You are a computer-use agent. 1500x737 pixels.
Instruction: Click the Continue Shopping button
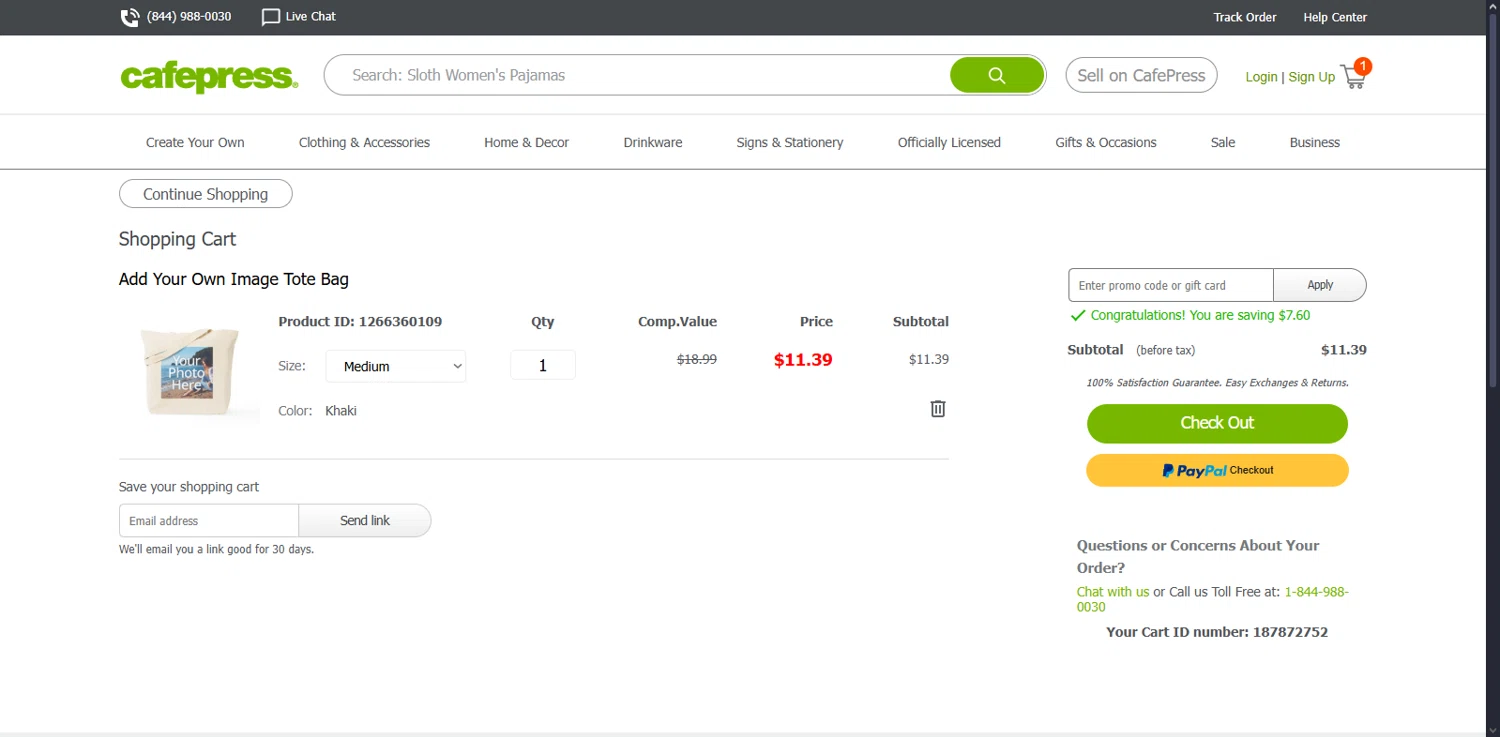click(x=206, y=194)
